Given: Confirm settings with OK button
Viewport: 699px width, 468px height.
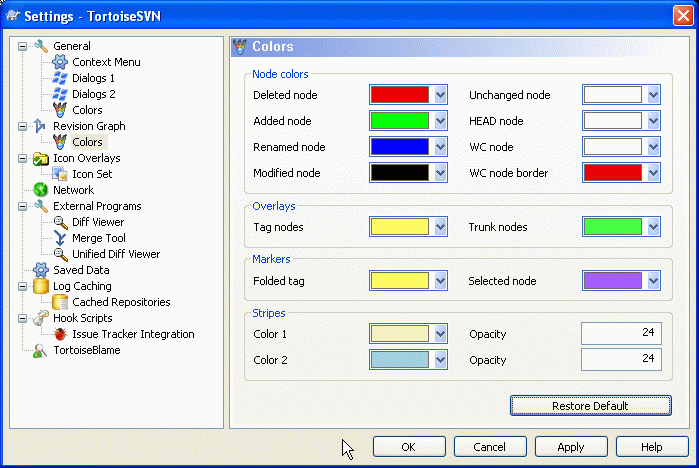Looking at the screenshot, I should point(409,447).
